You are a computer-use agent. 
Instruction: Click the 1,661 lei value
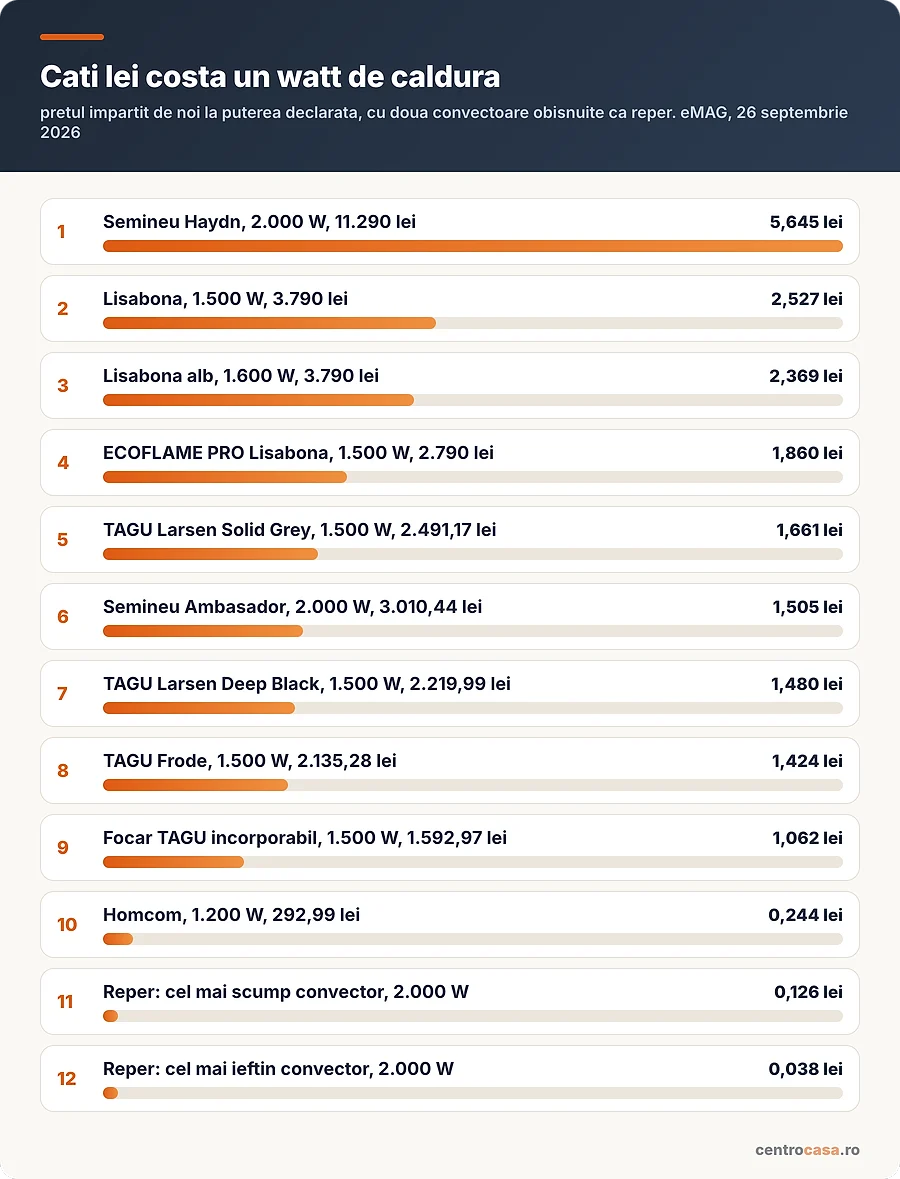click(x=809, y=530)
